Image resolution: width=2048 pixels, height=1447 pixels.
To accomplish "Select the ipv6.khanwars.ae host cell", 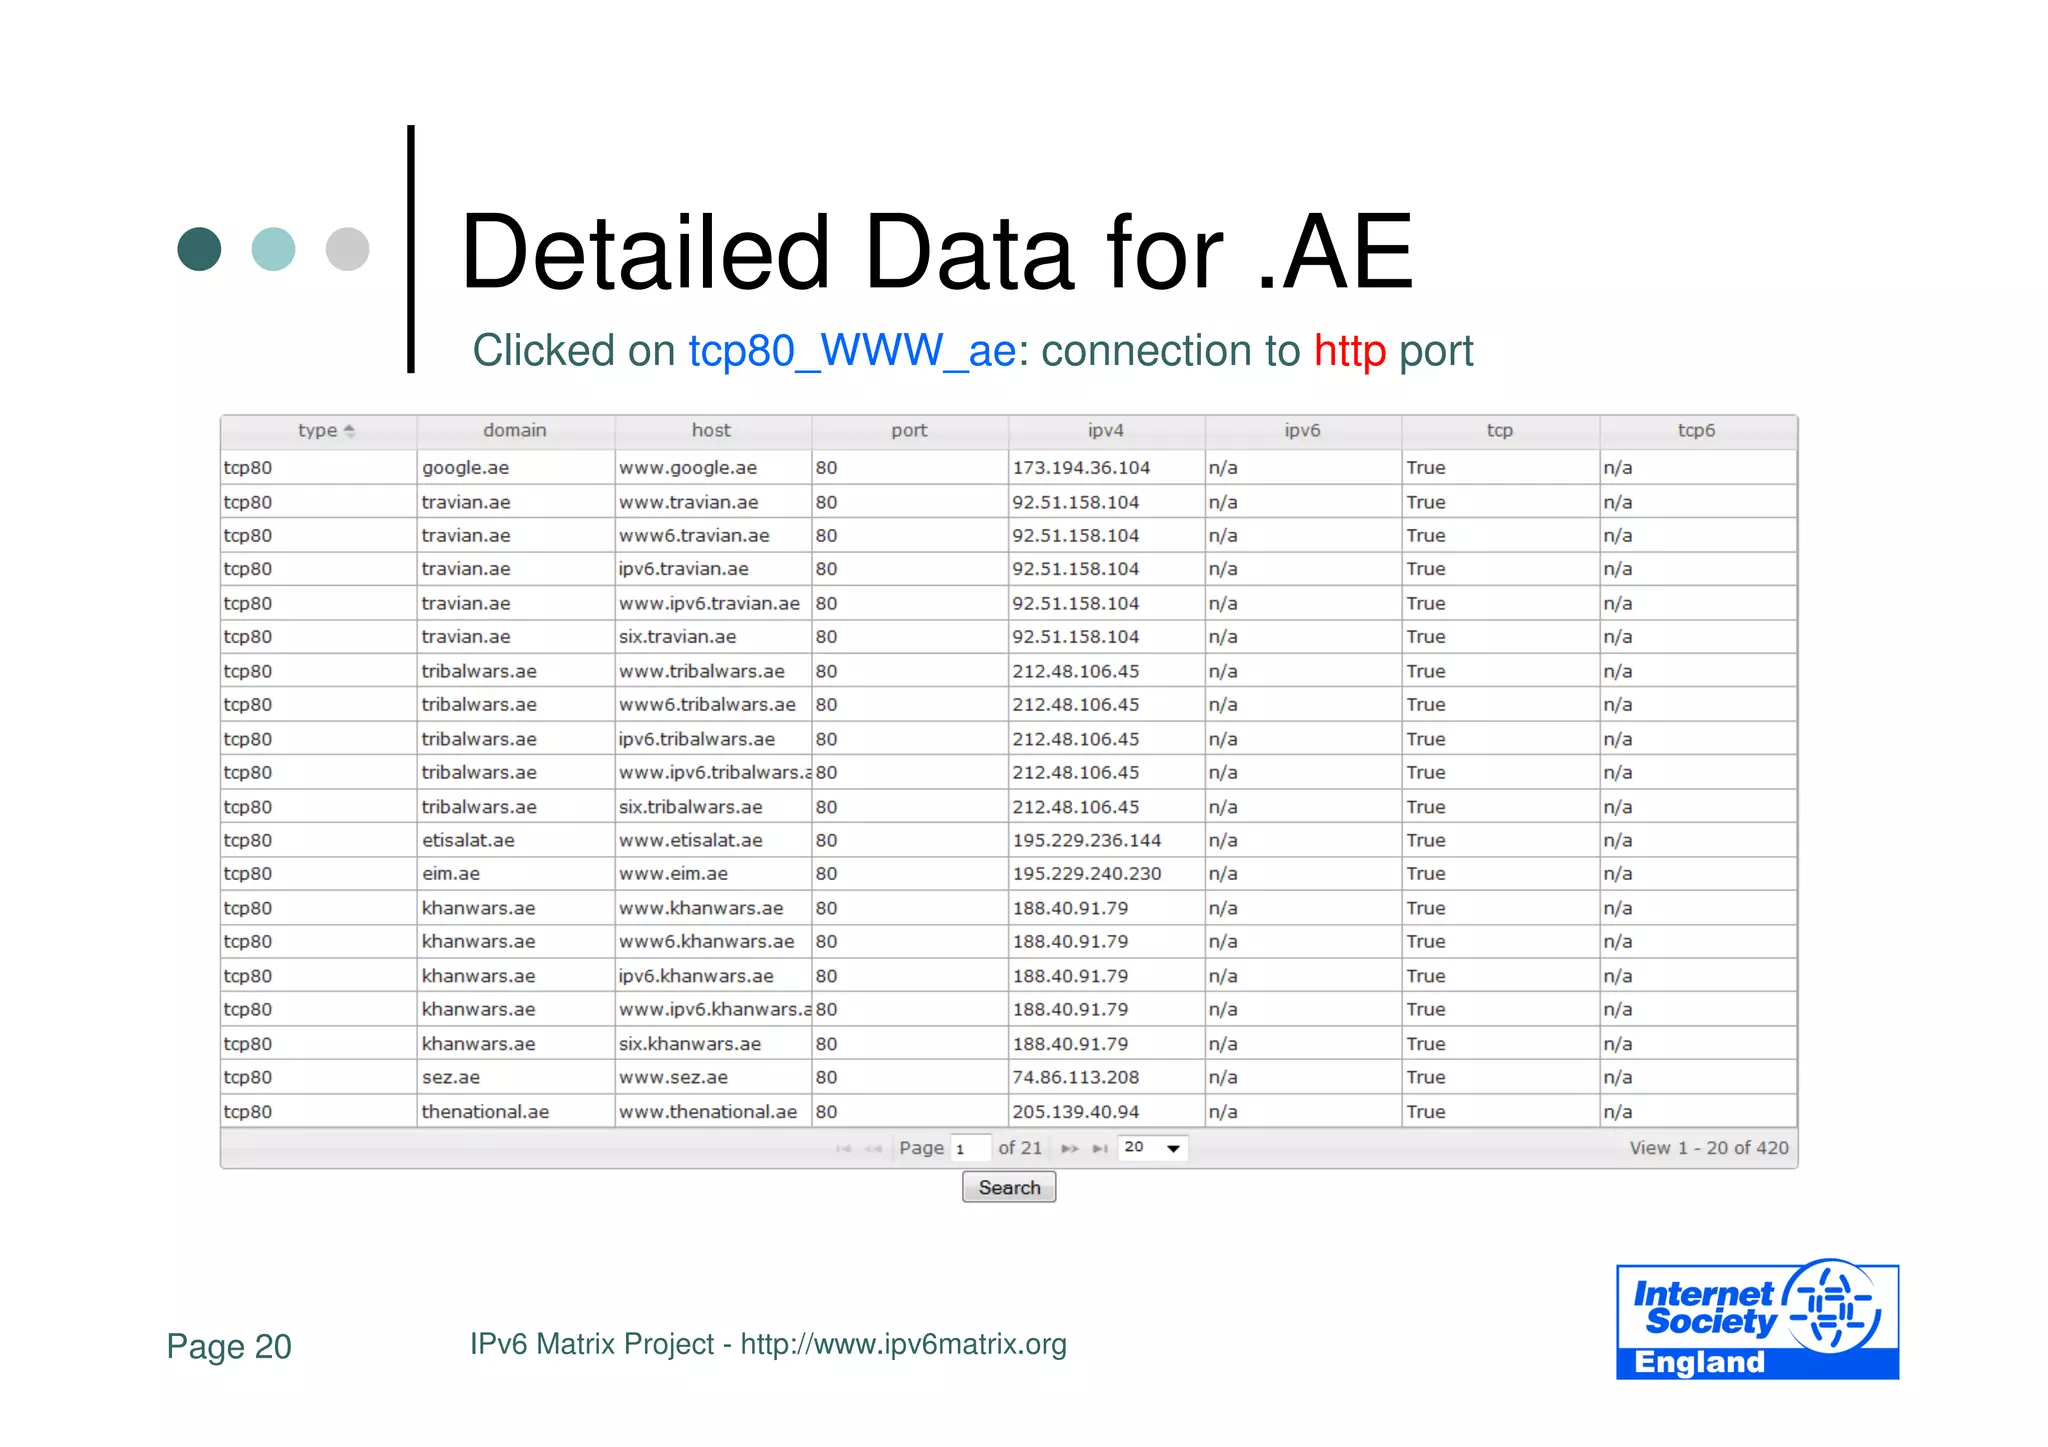I will [713, 976].
